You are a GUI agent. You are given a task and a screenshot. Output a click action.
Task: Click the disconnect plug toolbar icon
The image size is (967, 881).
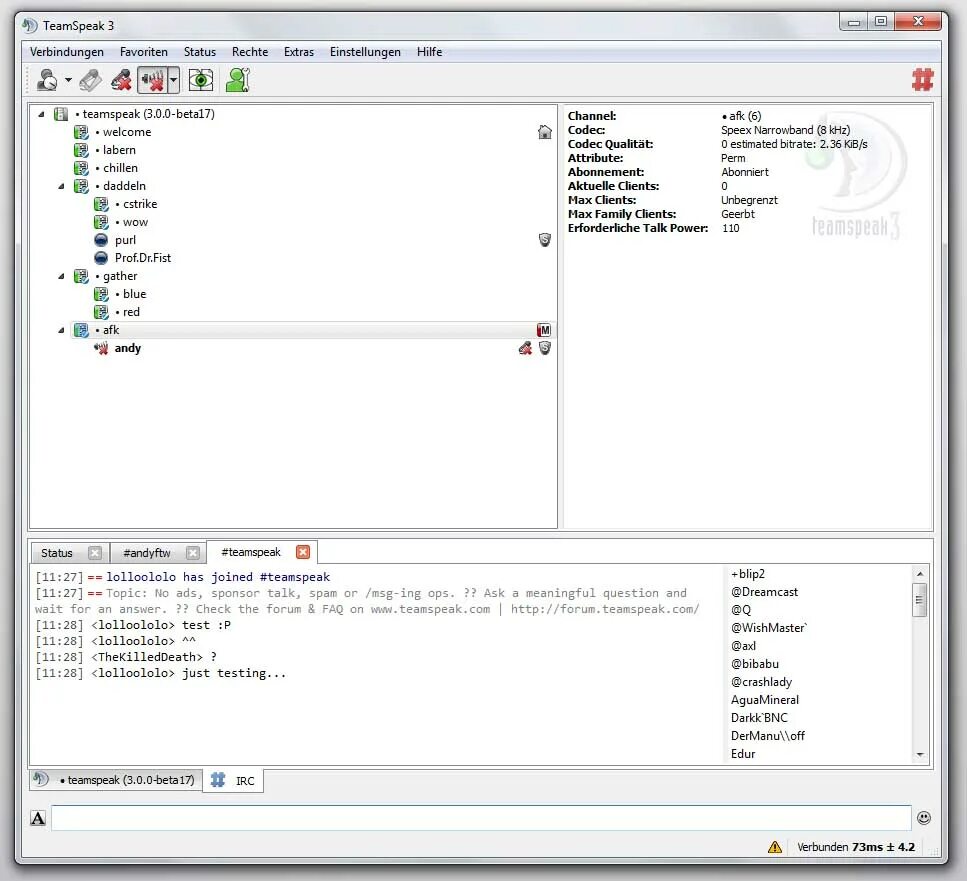(x=91, y=80)
